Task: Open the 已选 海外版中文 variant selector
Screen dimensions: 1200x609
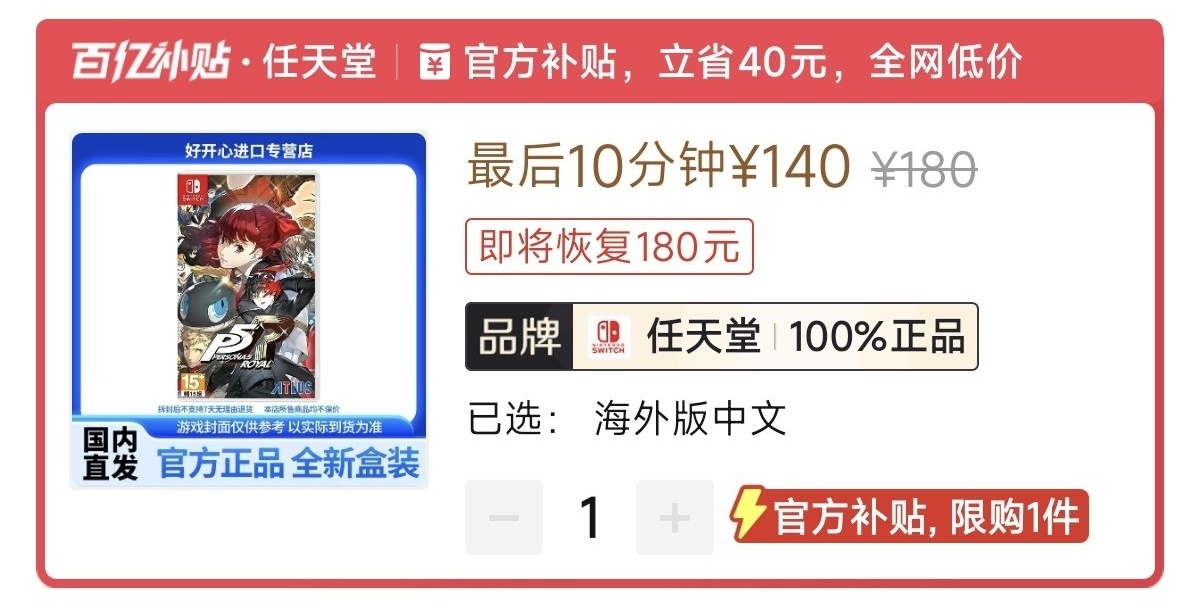Action: [x=628, y=419]
